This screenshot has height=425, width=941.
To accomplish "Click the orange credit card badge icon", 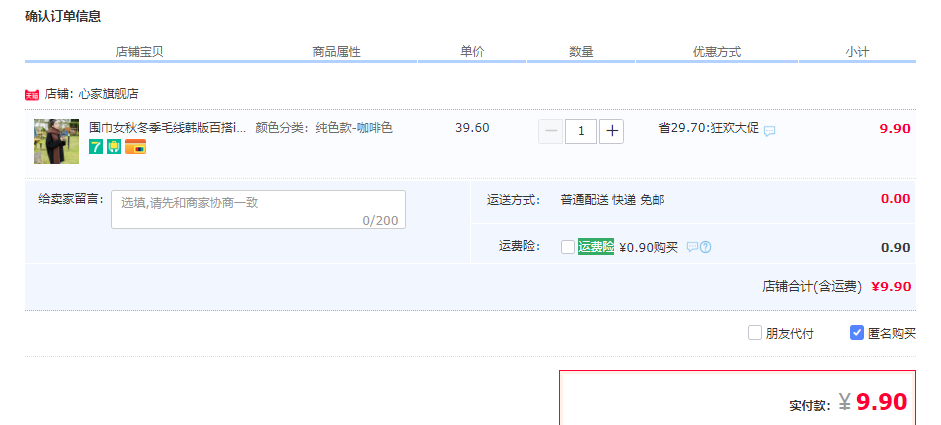I will (135, 146).
